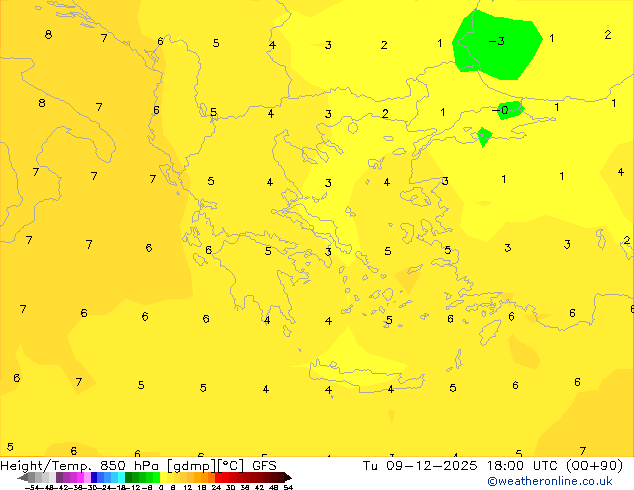This screenshot has height=490, width=634.
Task: Click the '[°C]' unit label
Action: pos(231,466)
